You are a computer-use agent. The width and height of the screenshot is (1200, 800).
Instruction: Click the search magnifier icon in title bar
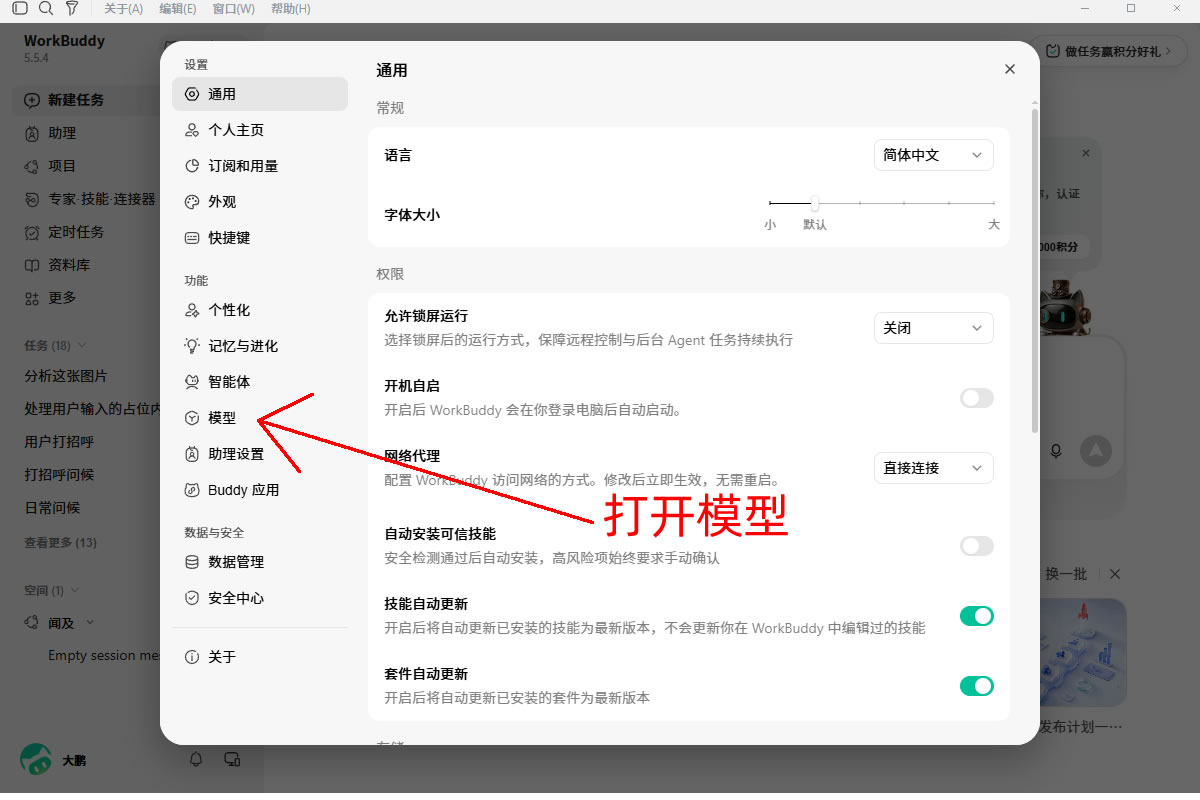click(x=46, y=8)
